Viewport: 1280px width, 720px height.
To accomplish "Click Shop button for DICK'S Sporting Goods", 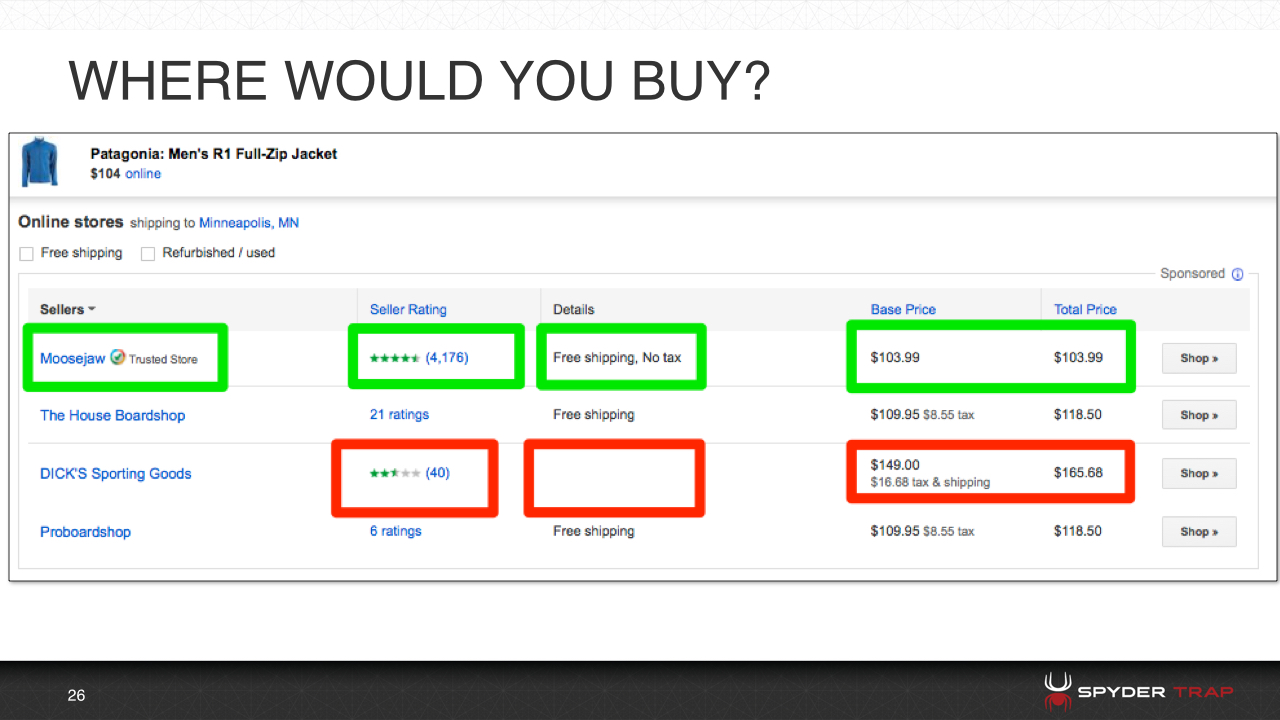I will [1199, 473].
